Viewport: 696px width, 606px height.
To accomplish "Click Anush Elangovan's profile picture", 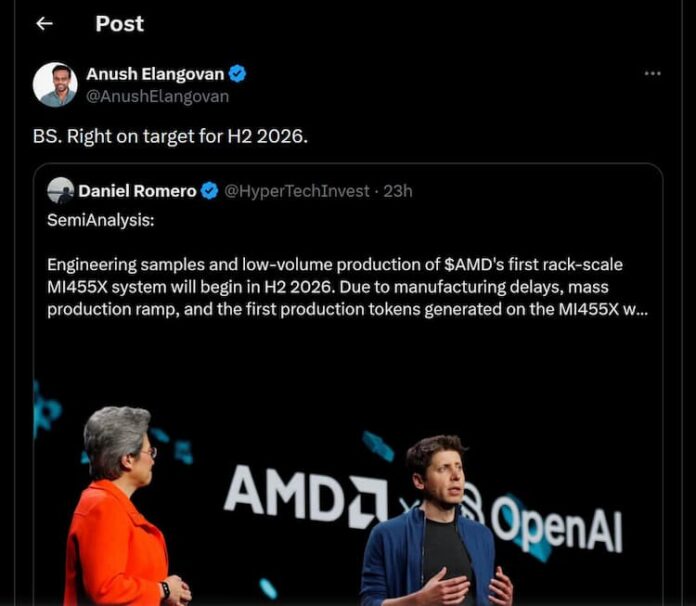I will point(55,85).
